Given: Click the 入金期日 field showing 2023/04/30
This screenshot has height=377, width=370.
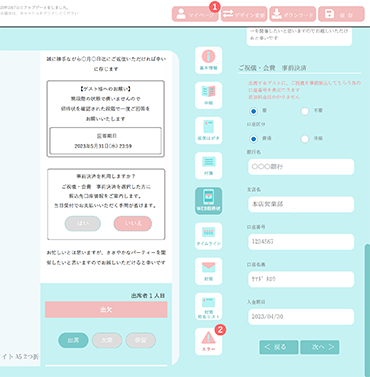Looking at the screenshot, I should [x=301, y=317].
